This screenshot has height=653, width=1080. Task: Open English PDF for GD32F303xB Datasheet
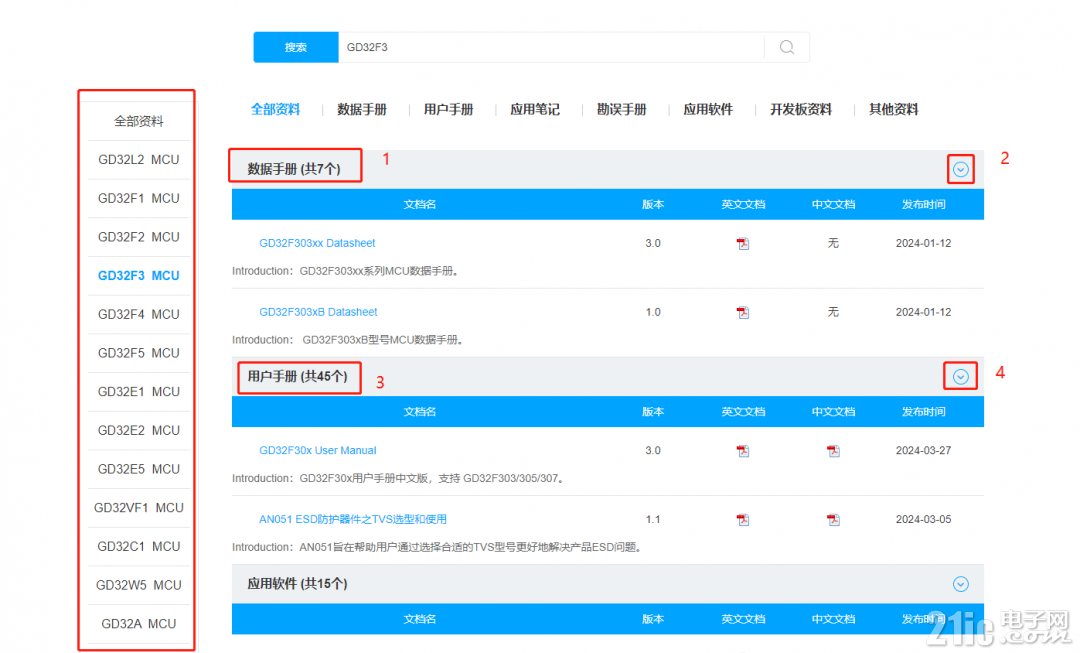[x=742, y=312]
